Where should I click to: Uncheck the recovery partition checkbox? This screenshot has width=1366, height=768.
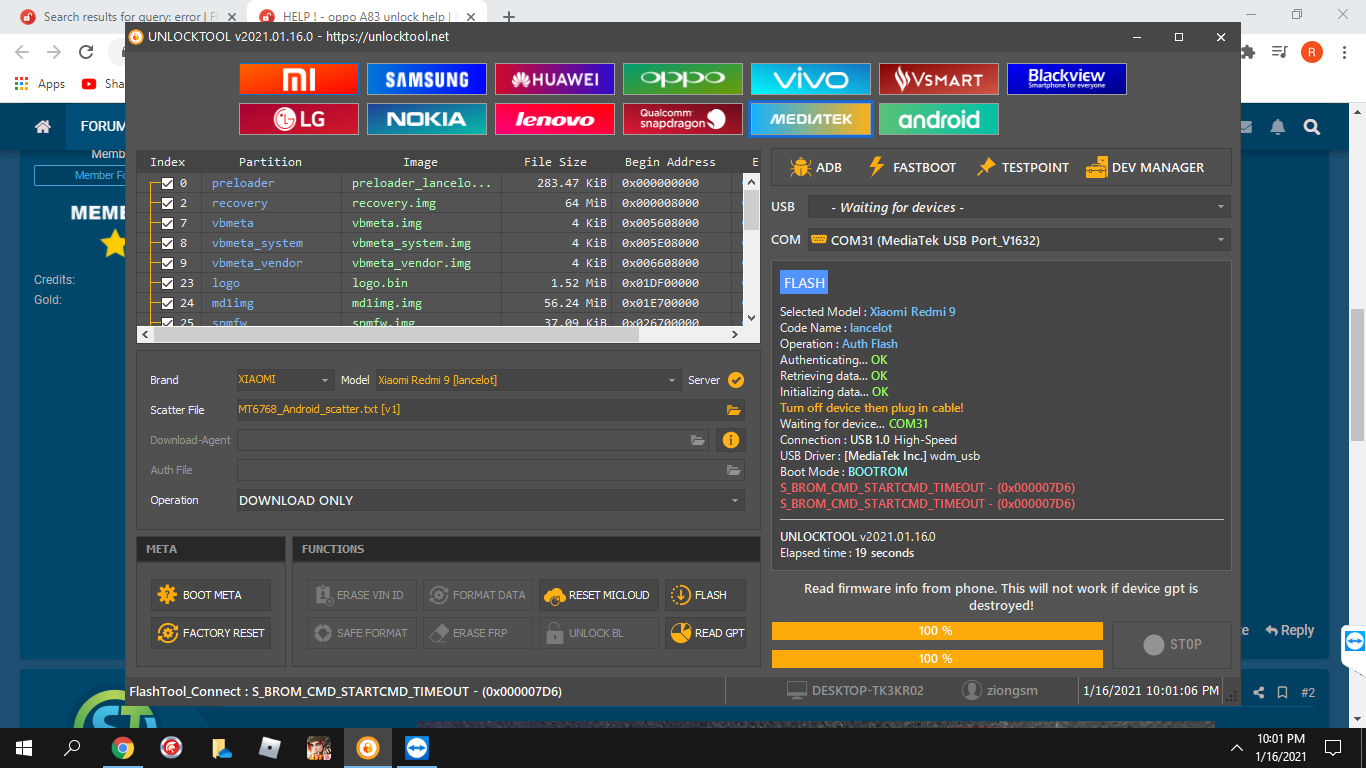point(167,203)
